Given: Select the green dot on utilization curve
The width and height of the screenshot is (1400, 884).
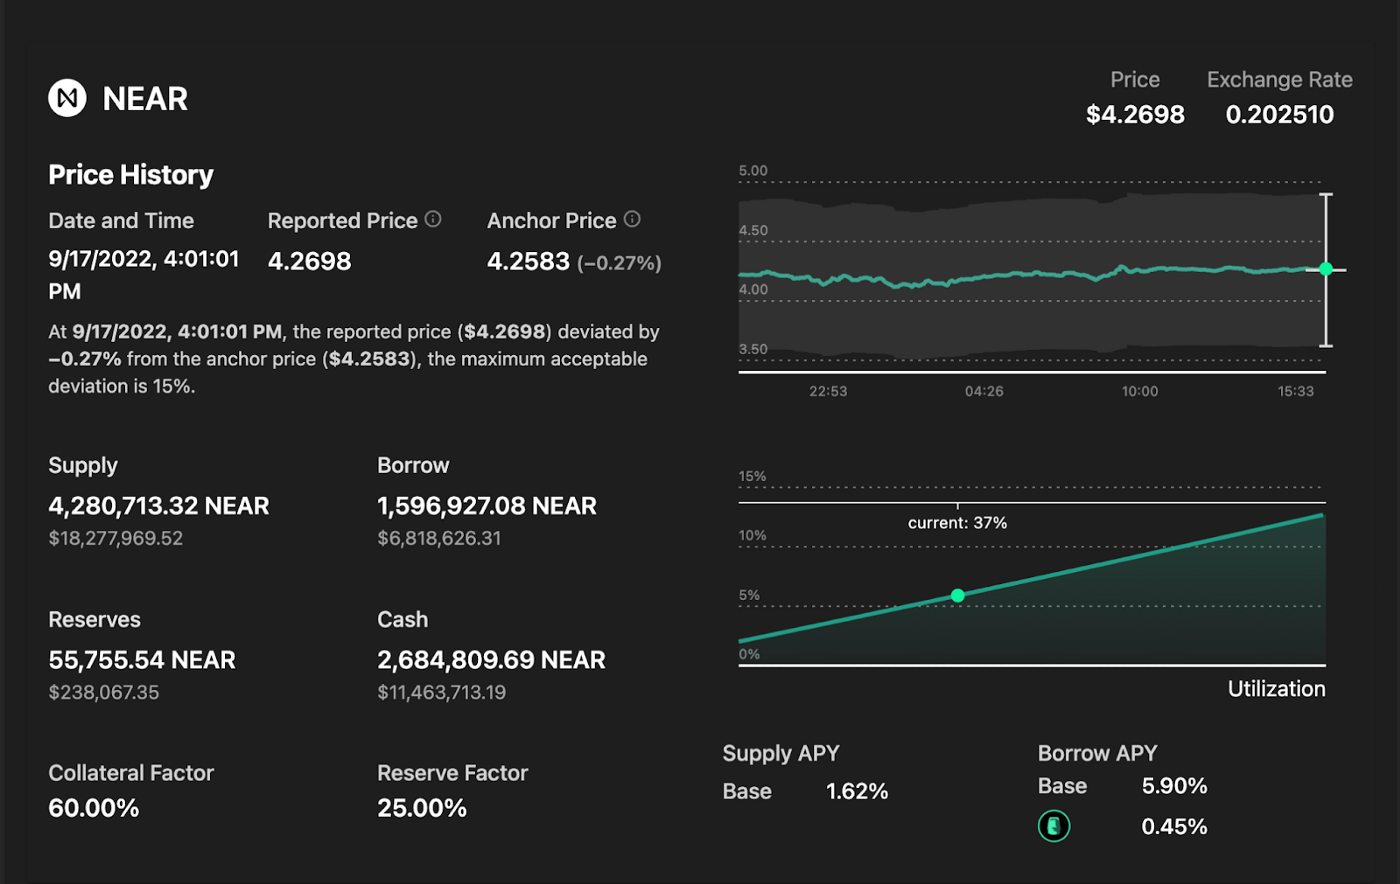Looking at the screenshot, I should [958, 595].
